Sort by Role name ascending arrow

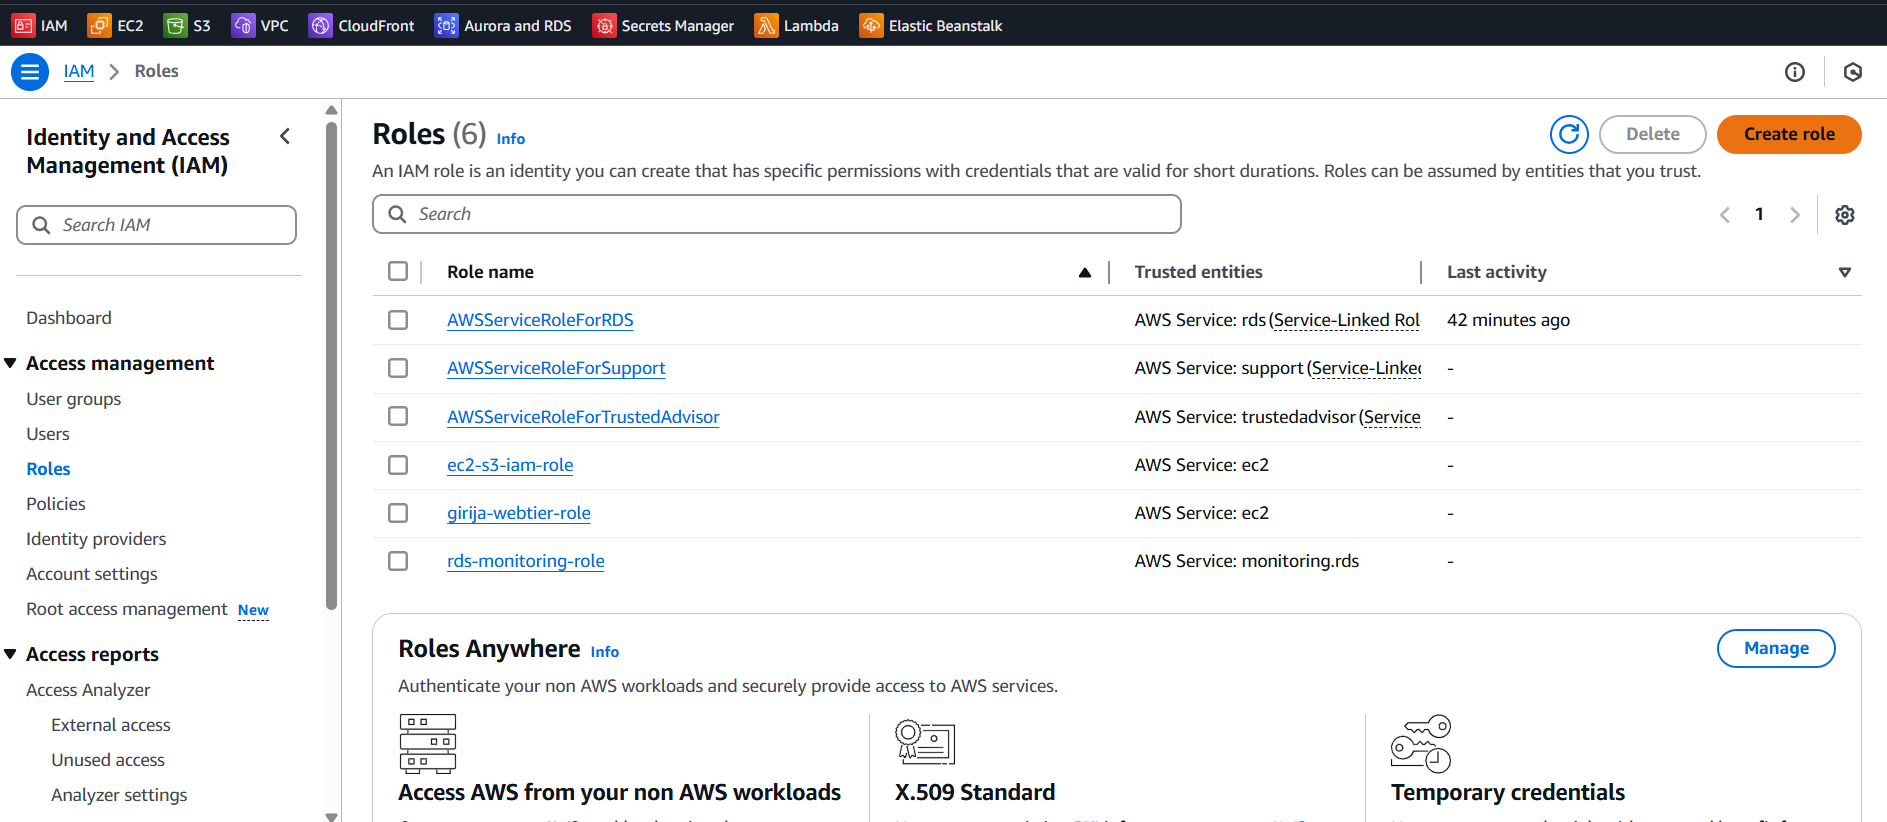(x=1085, y=272)
